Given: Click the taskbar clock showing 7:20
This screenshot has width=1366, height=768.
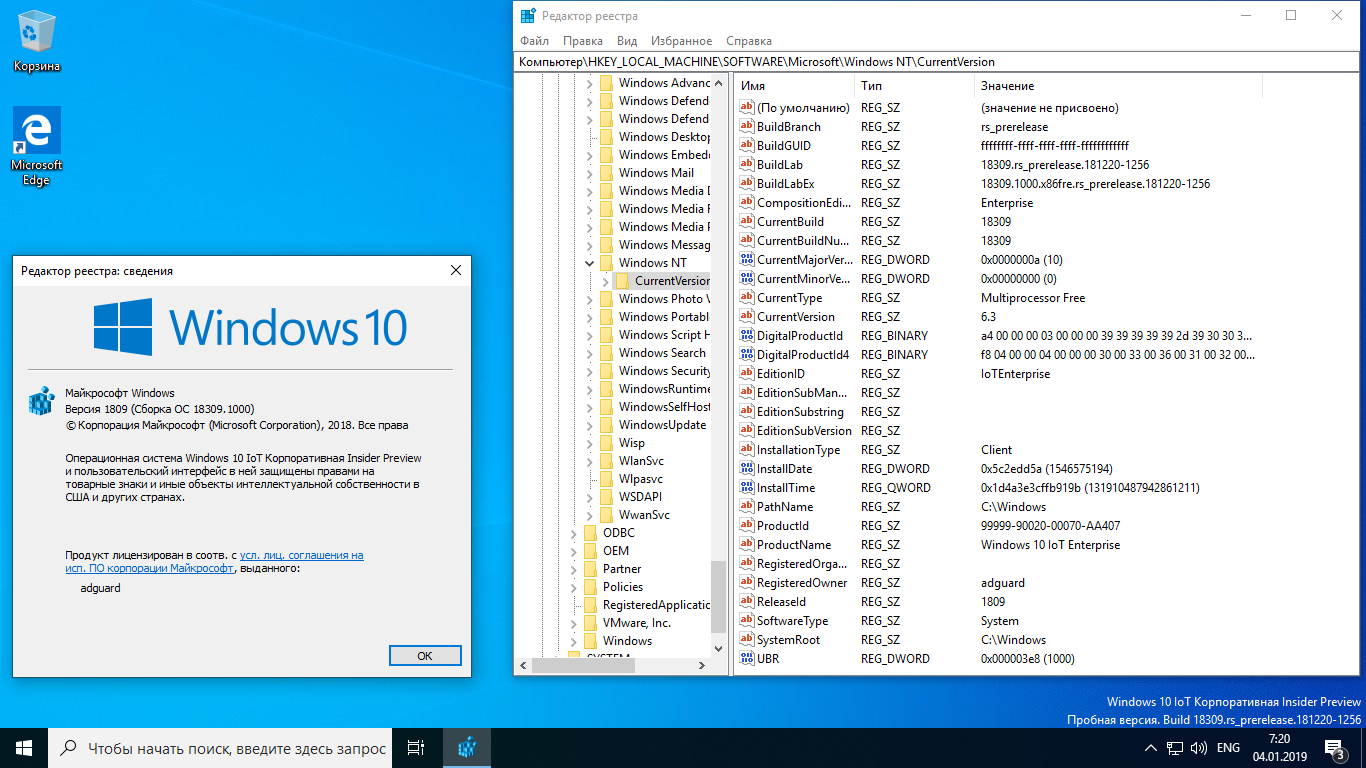Looking at the screenshot, I should click(x=1278, y=747).
